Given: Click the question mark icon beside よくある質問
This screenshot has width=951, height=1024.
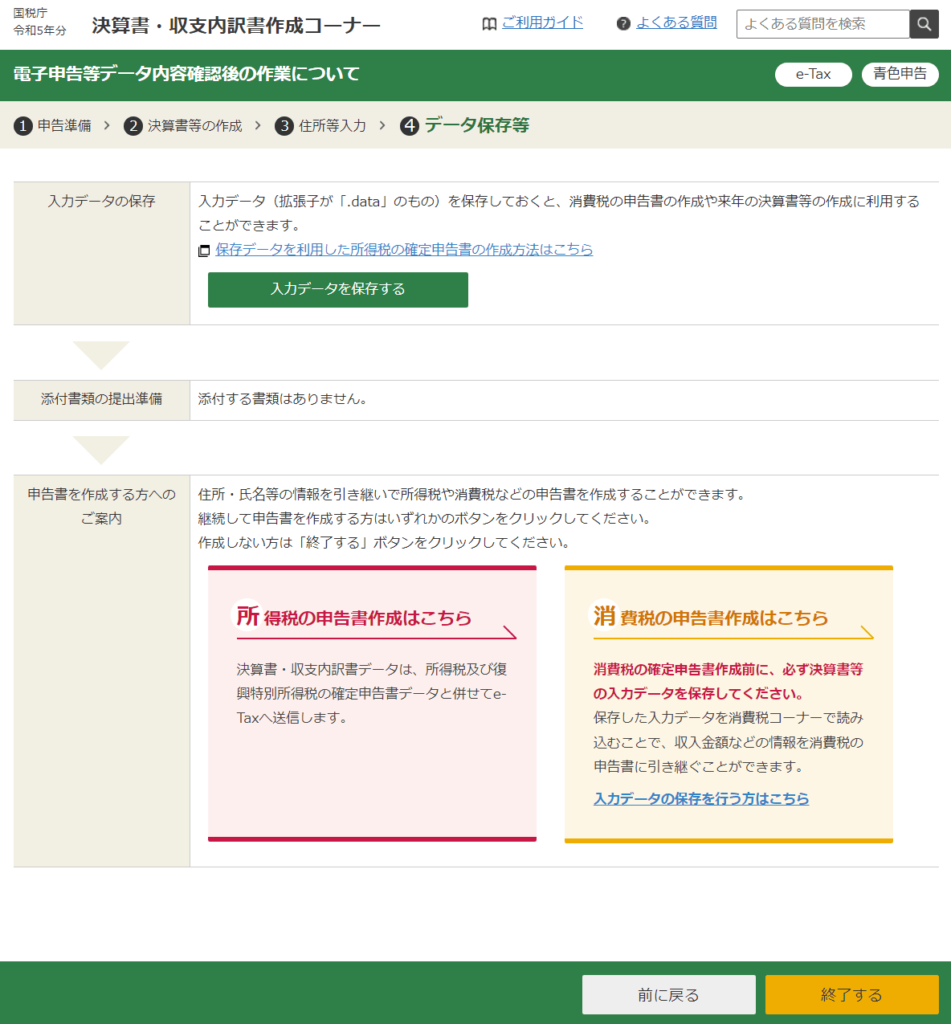Looking at the screenshot, I should click(623, 24).
